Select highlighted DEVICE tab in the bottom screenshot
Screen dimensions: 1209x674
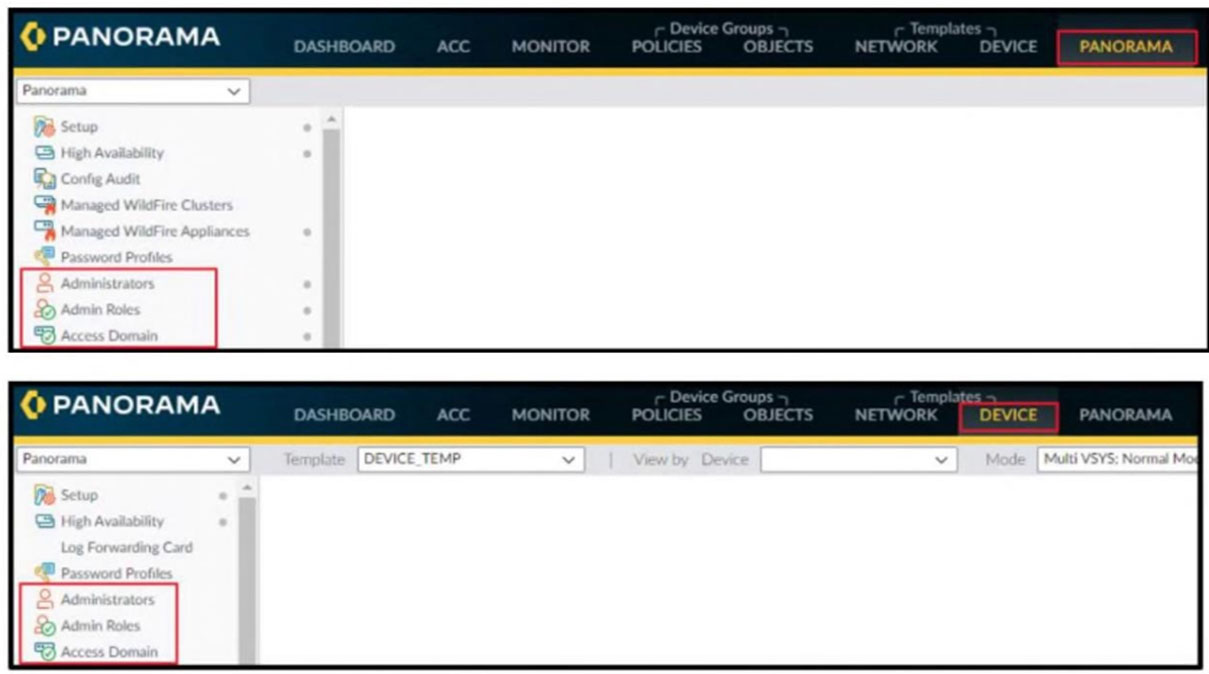tap(1008, 415)
